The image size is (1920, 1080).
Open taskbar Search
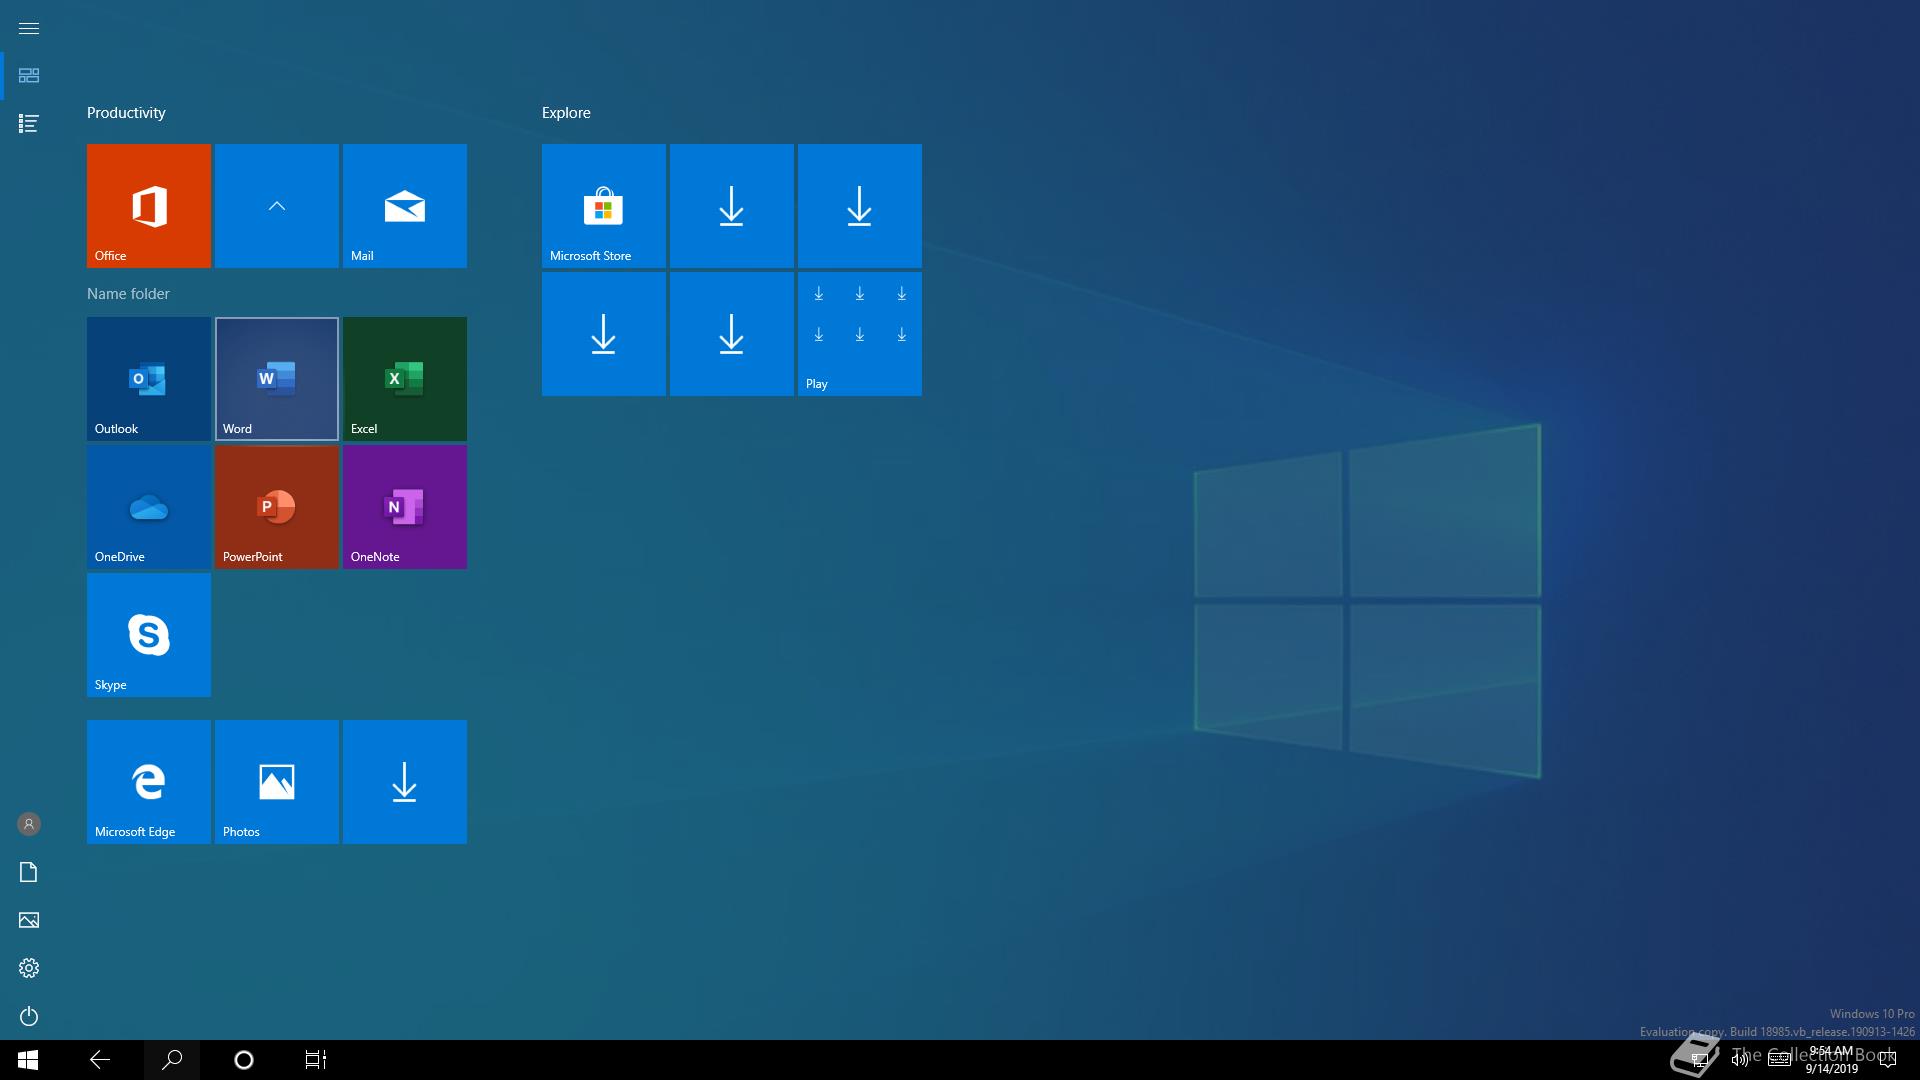click(x=172, y=1060)
